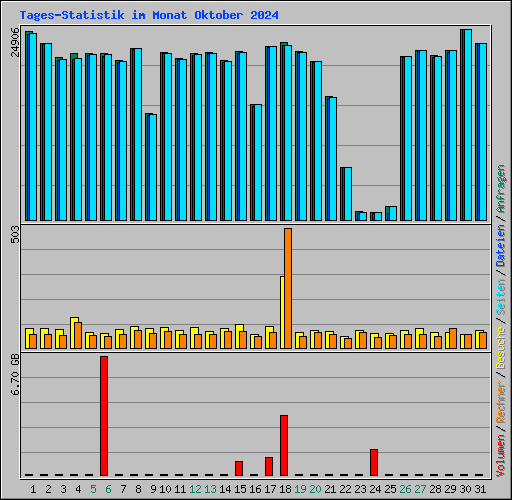Click the Rechner legend label
Image resolution: width=512 pixels, height=500 pixels.
(x=501, y=402)
